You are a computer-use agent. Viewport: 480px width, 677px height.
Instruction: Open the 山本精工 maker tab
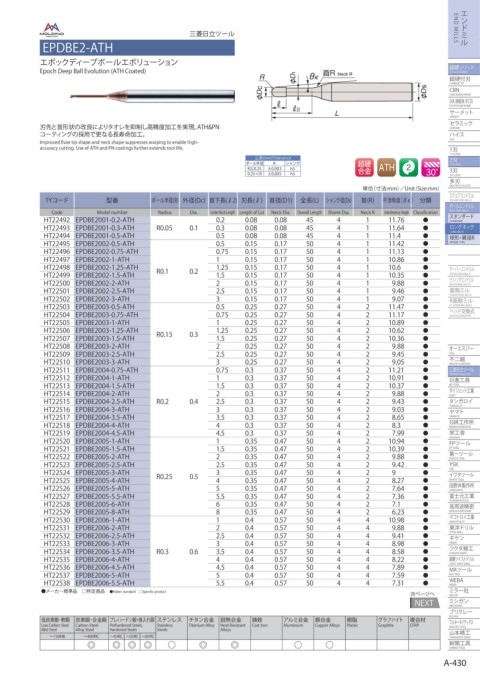coord(464,633)
